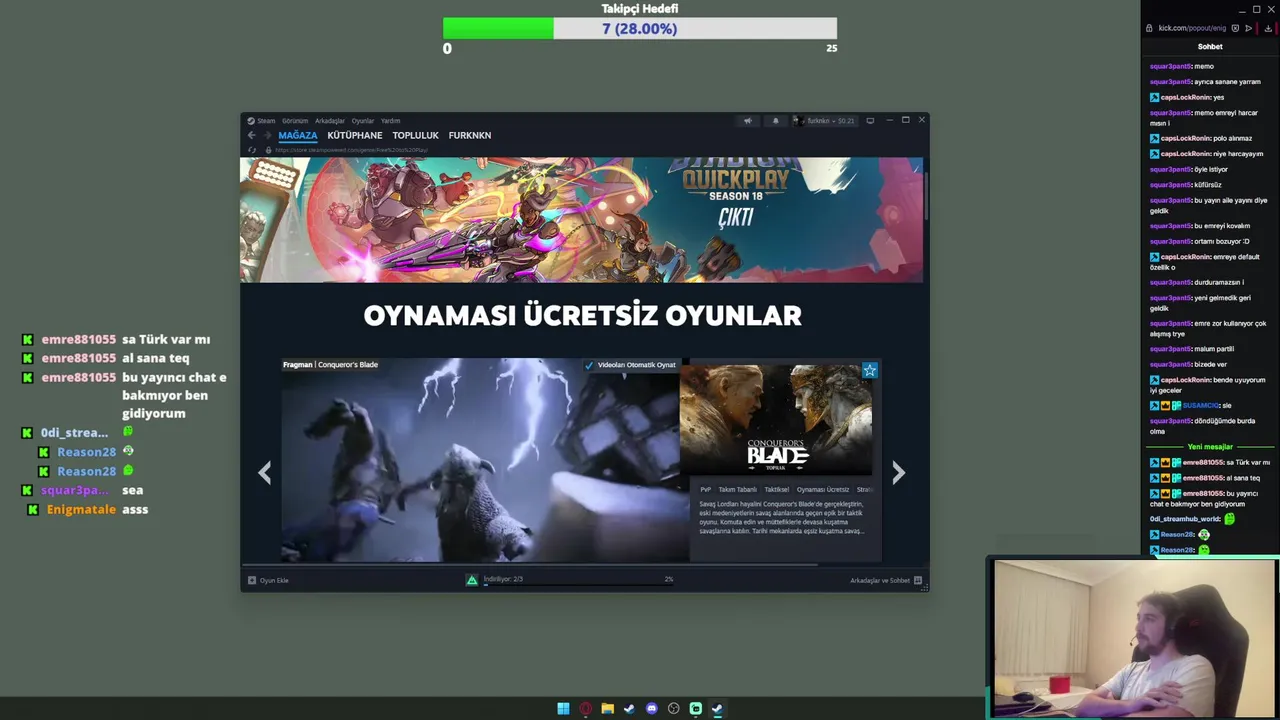The height and width of the screenshot is (720, 1280).
Task: Click the furknkn profile avatar in Steam
Action: click(799, 121)
